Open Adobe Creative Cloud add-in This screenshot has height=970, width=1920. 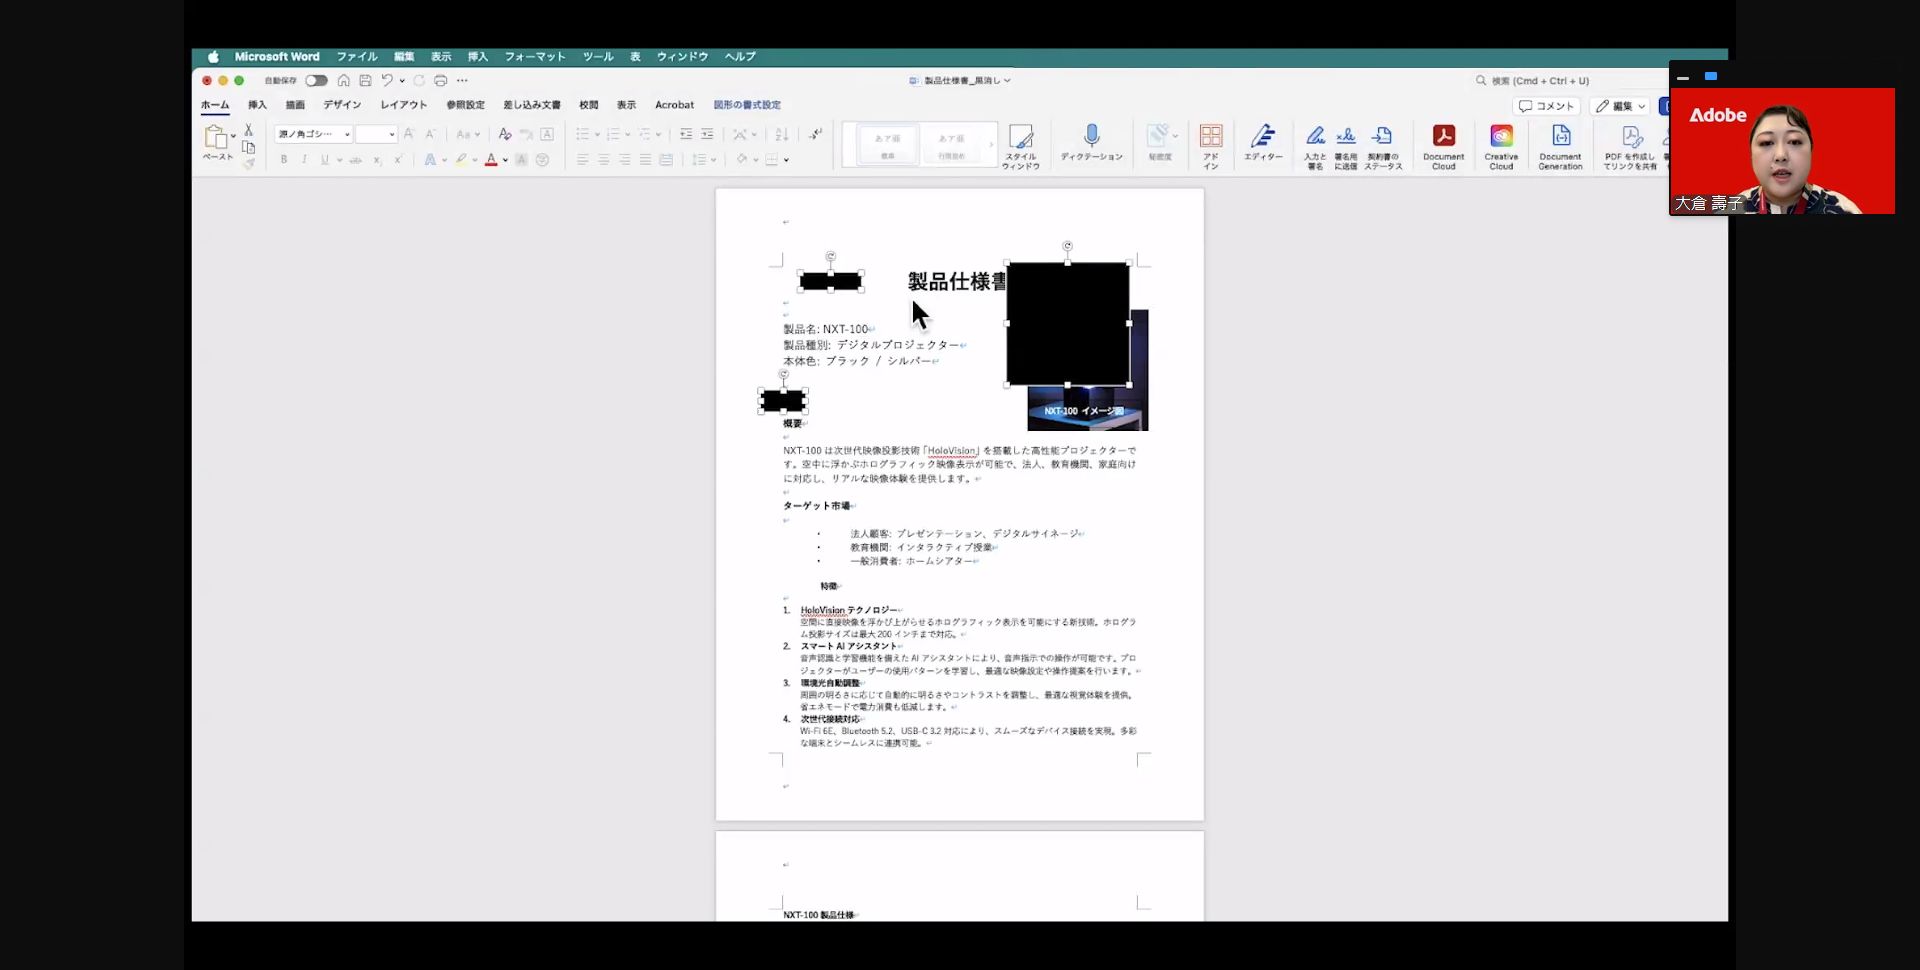pyautogui.click(x=1501, y=146)
